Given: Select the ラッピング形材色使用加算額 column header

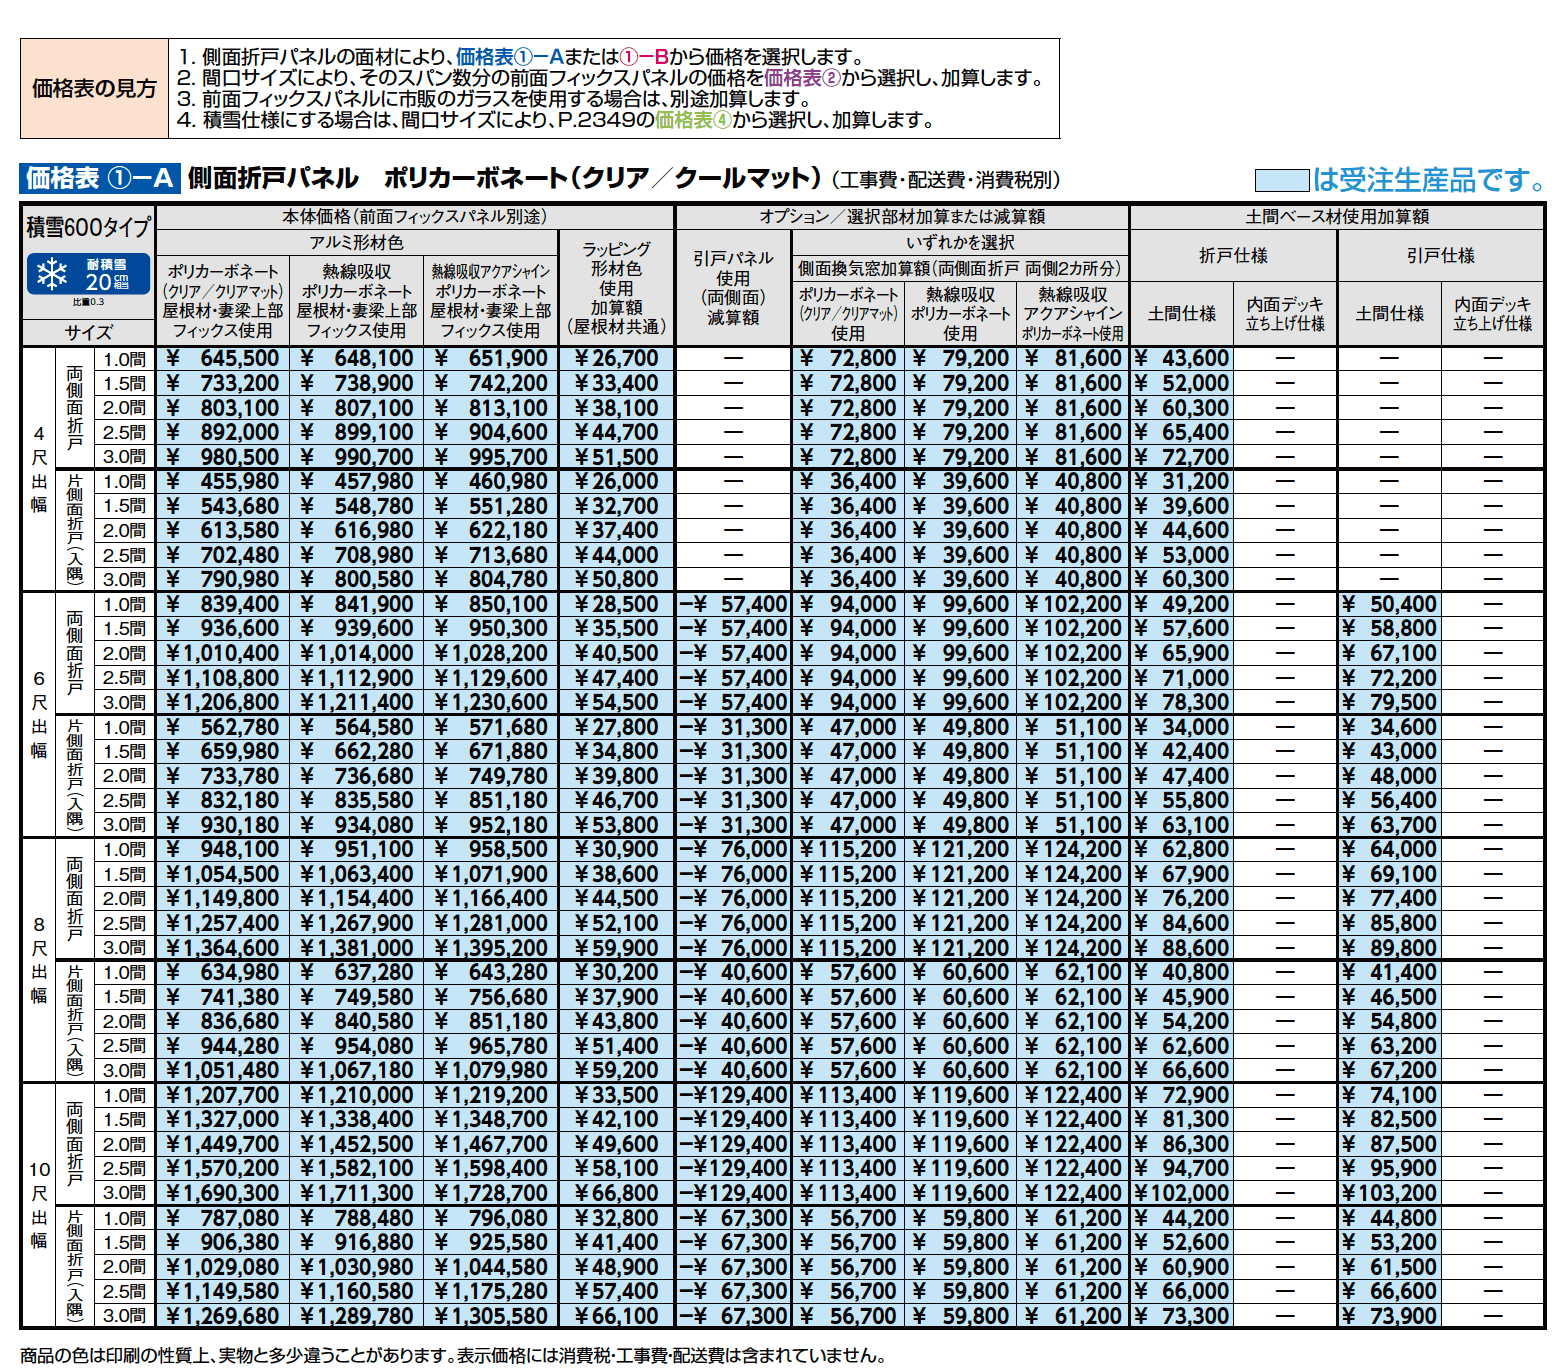Looking at the screenshot, I should click(616, 287).
